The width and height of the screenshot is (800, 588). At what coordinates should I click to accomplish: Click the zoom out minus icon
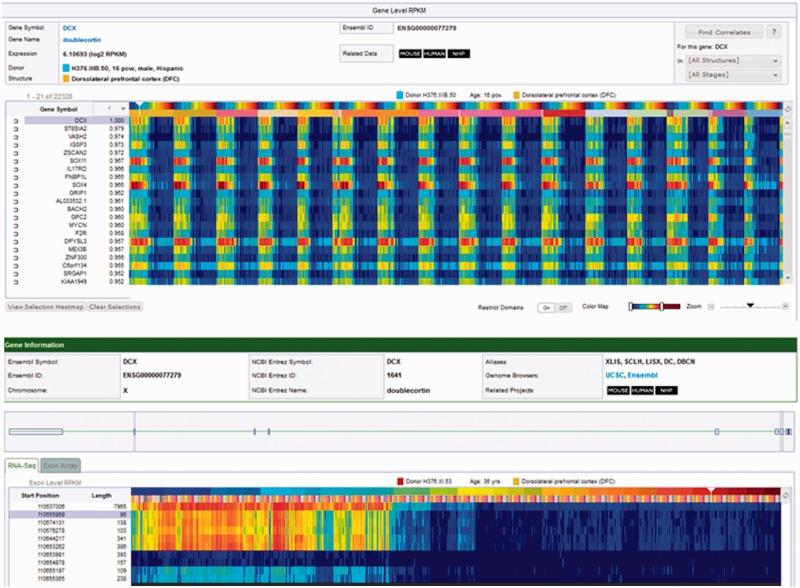click(711, 307)
